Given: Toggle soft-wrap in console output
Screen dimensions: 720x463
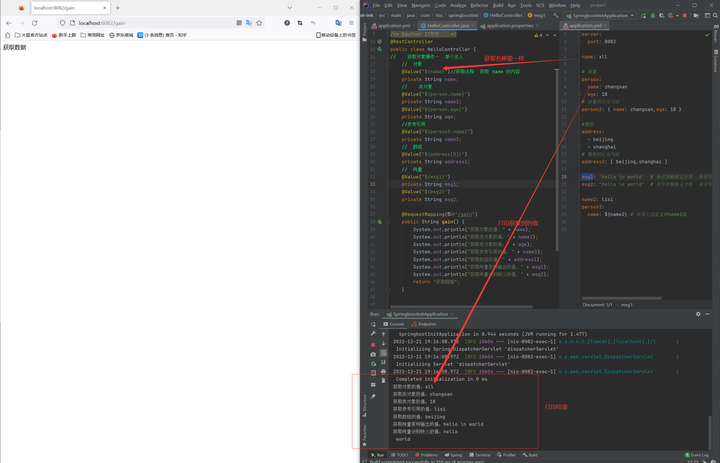Looking at the screenshot, I should coord(383,353).
